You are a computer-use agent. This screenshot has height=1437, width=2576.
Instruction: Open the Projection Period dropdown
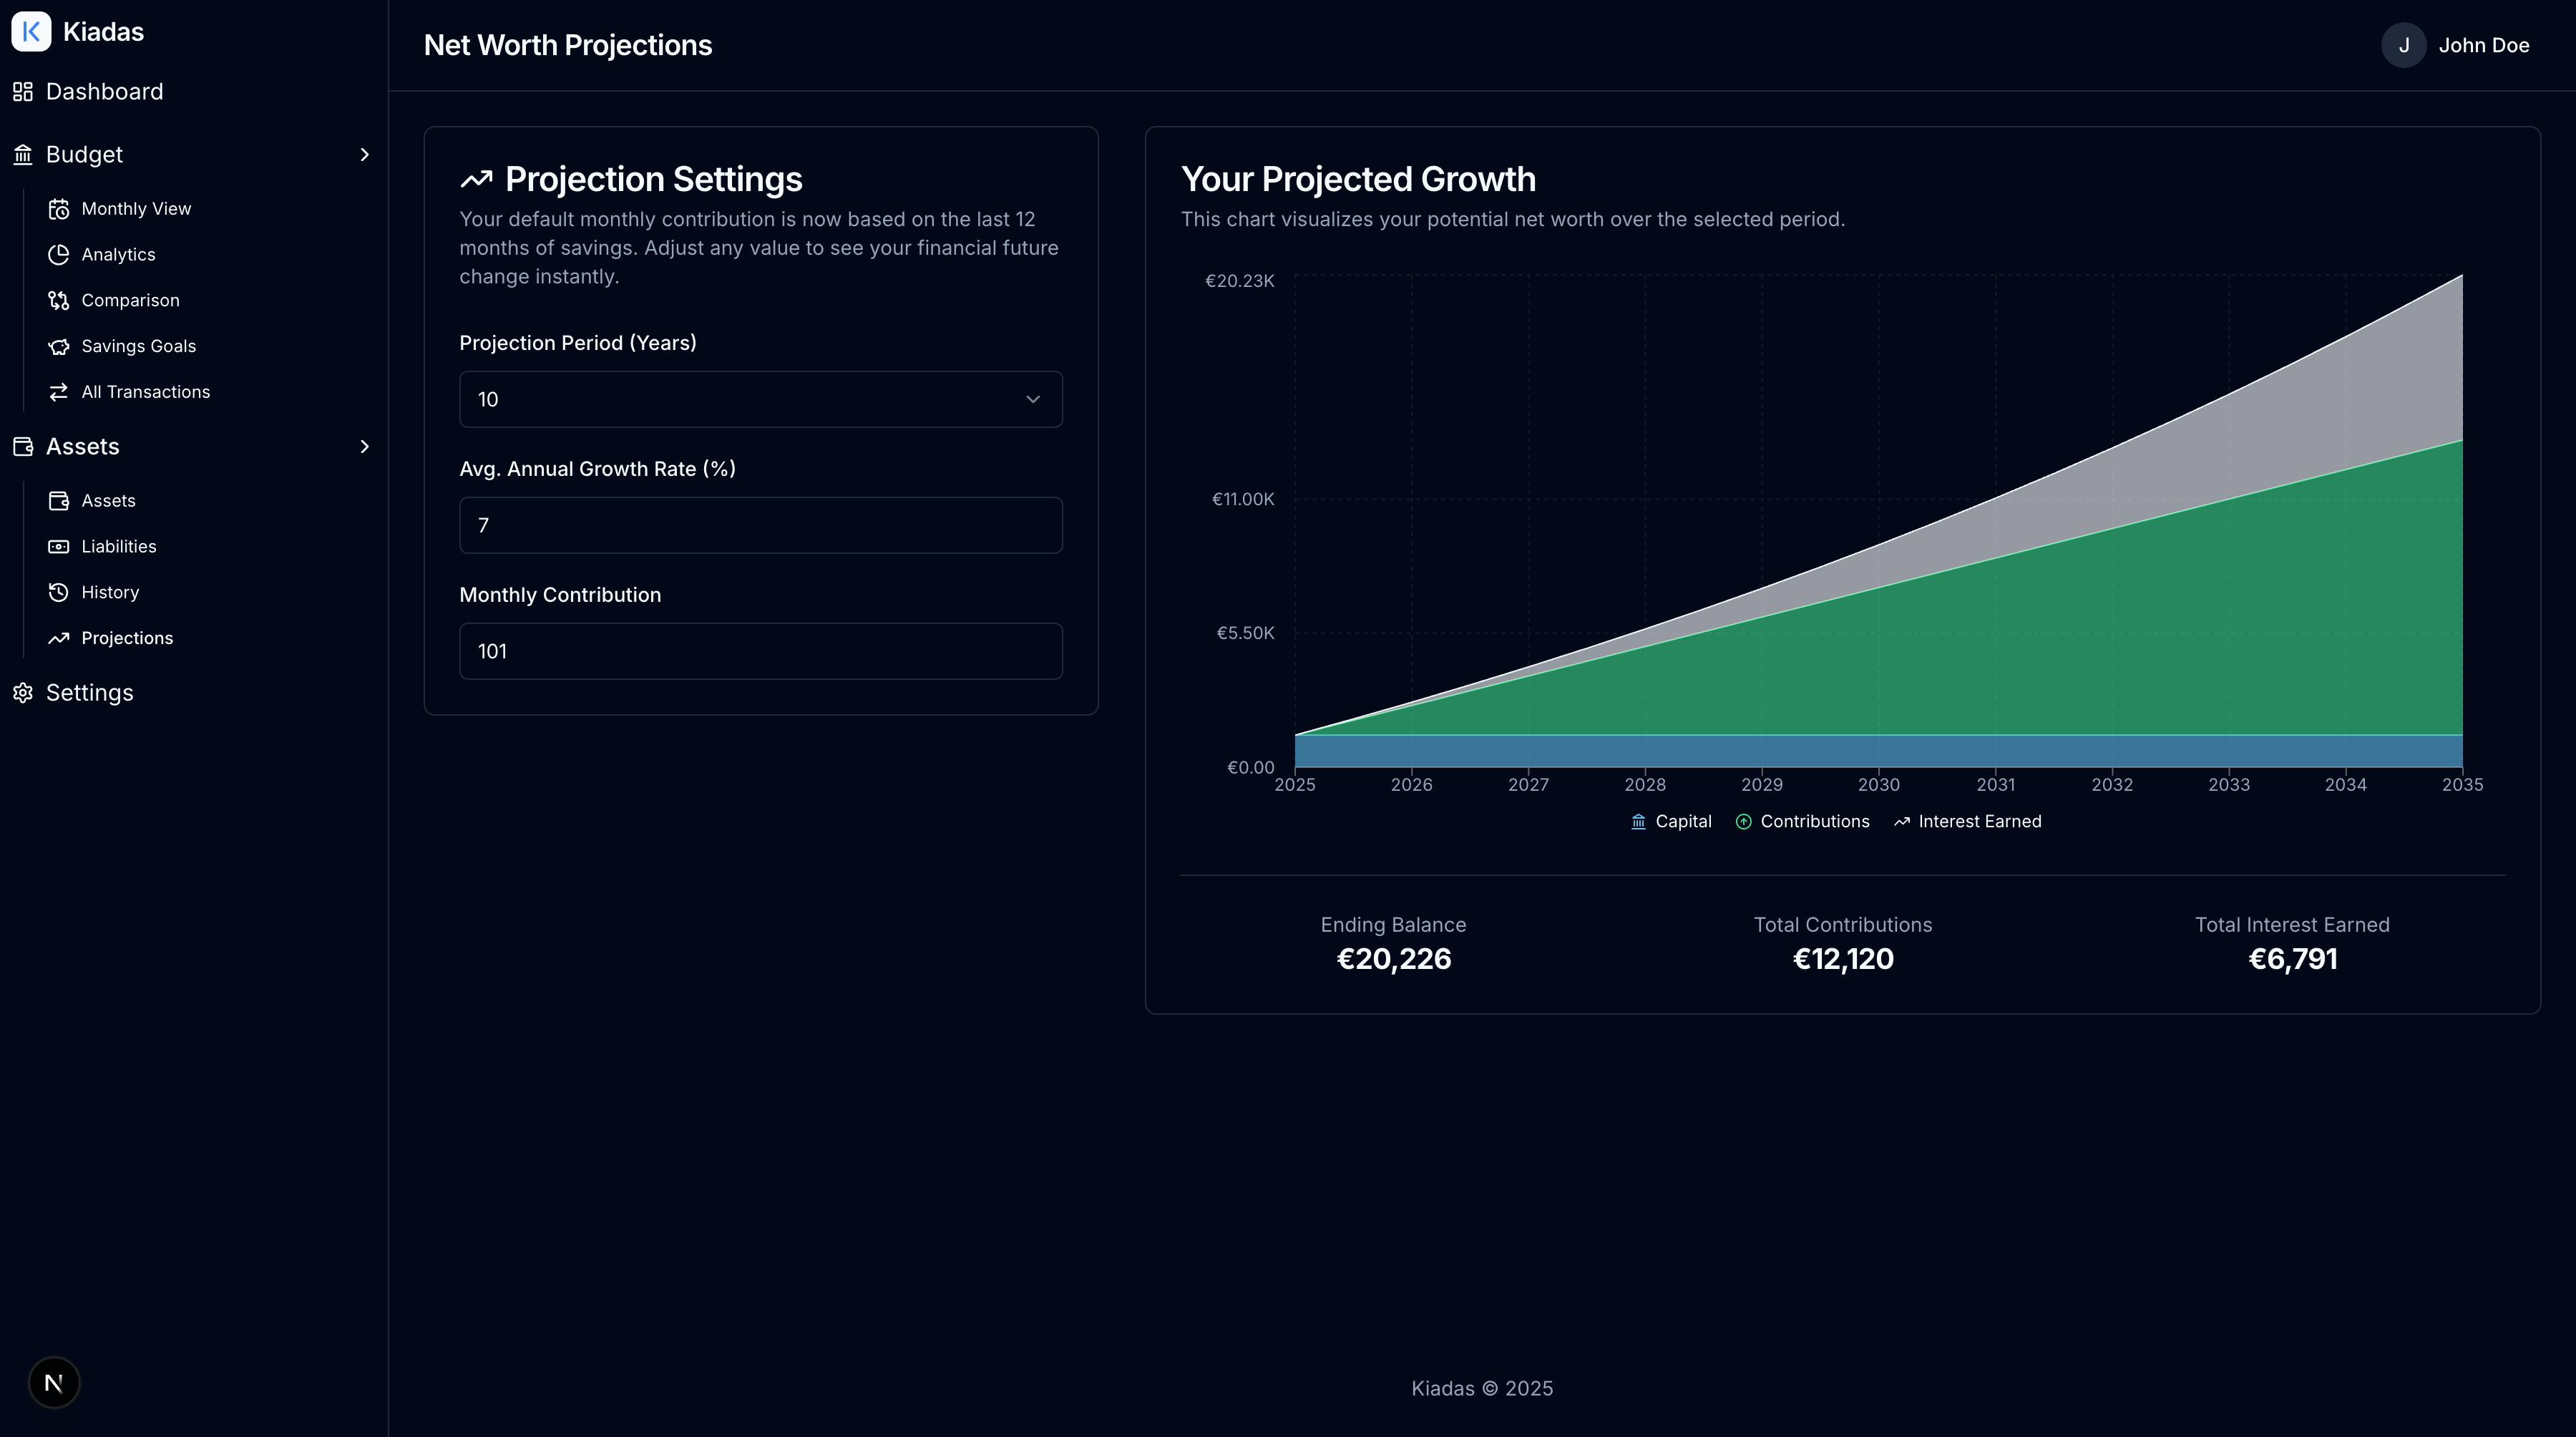(760, 399)
